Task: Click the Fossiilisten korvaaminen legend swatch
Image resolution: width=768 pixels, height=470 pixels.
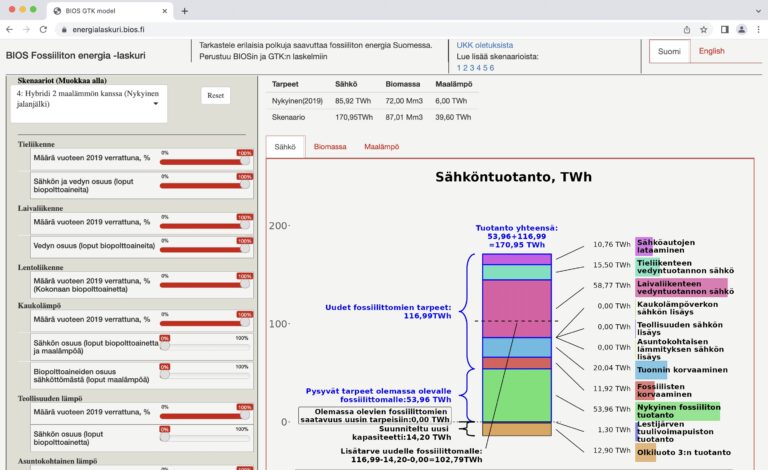Action: click(x=646, y=390)
